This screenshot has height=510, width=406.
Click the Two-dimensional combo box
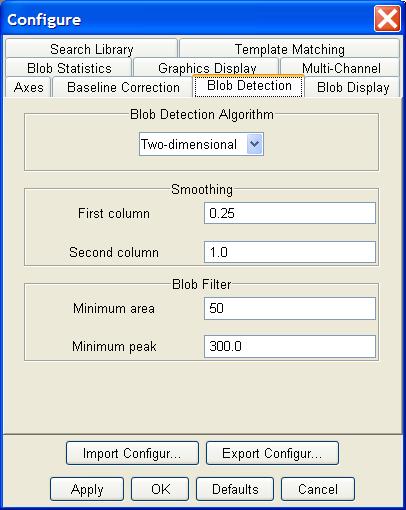coord(201,144)
